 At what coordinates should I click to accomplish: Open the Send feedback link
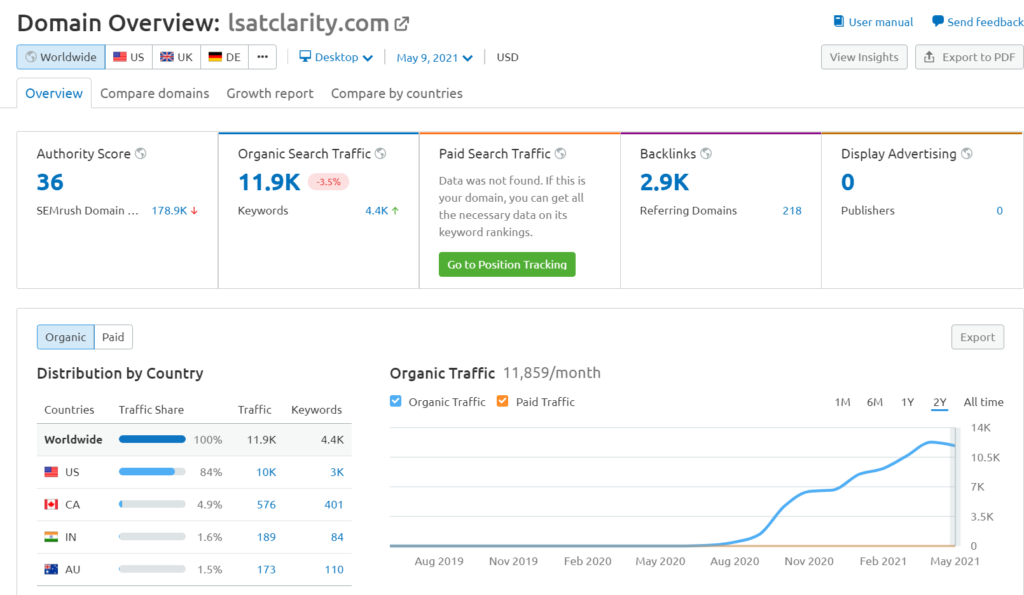(978, 22)
